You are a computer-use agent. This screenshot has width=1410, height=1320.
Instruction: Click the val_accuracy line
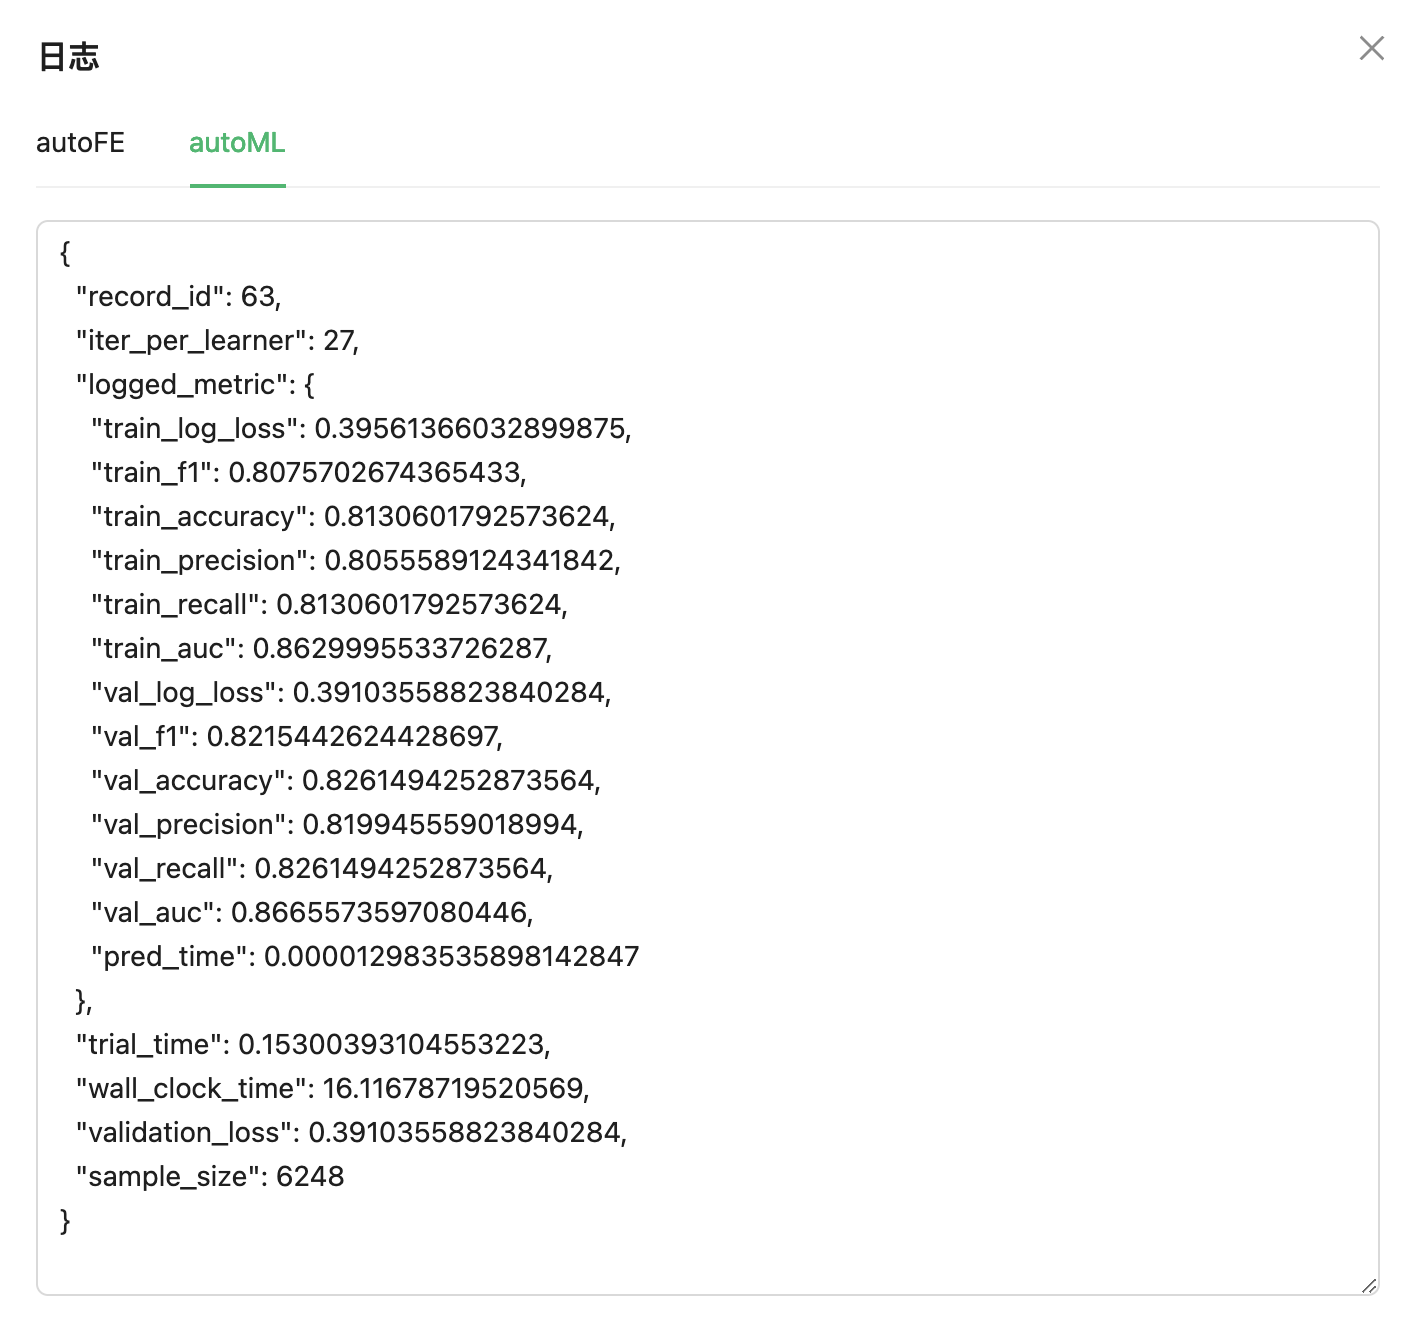[x=345, y=781]
